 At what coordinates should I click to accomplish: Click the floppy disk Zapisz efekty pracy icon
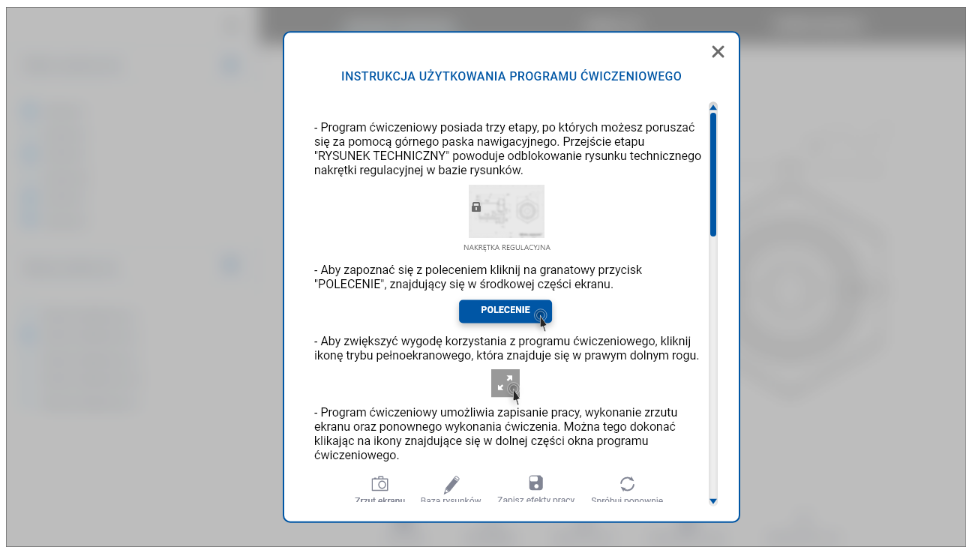536,483
